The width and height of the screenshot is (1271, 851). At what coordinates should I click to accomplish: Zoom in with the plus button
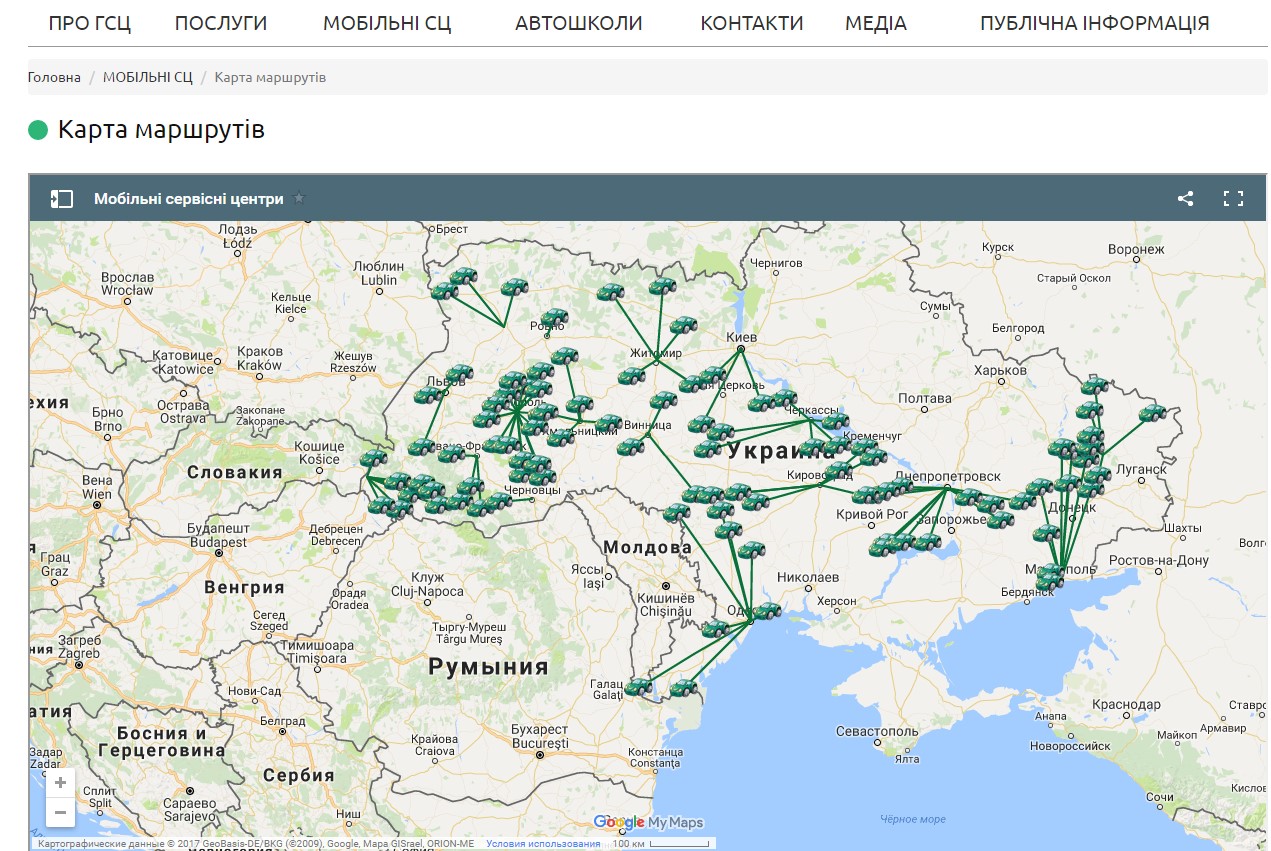61,783
